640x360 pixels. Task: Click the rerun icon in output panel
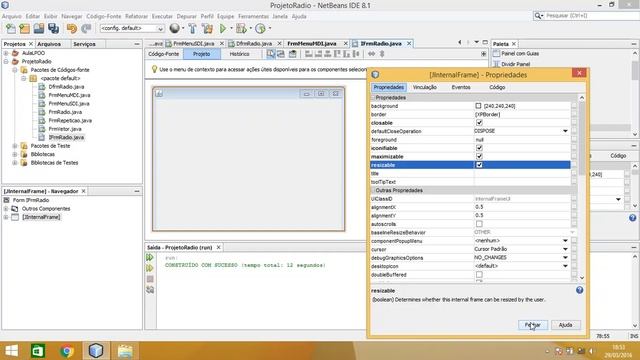click(x=150, y=257)
